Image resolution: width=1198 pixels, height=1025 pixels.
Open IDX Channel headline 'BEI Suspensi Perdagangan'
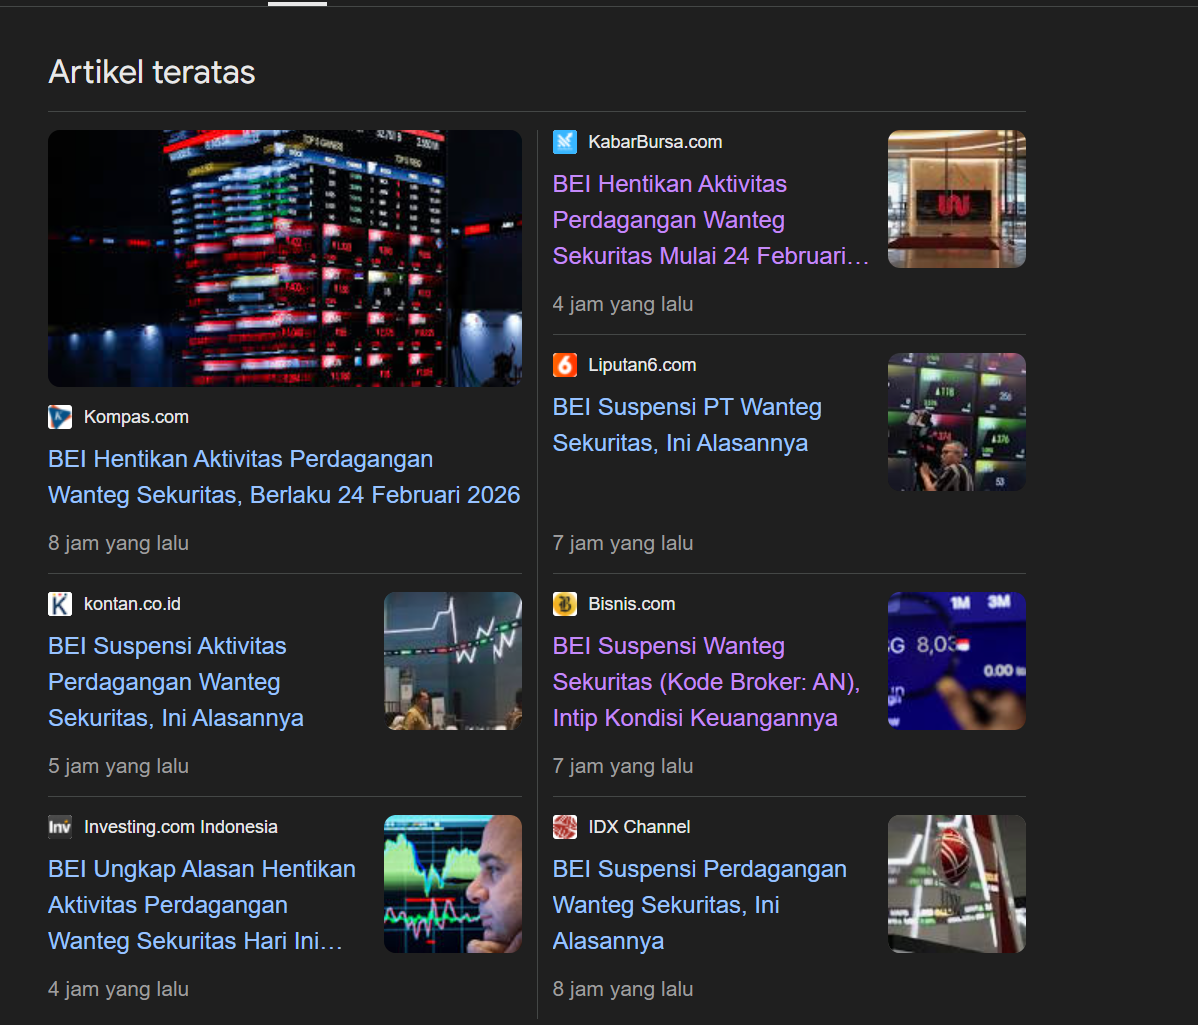pos(699,904)
